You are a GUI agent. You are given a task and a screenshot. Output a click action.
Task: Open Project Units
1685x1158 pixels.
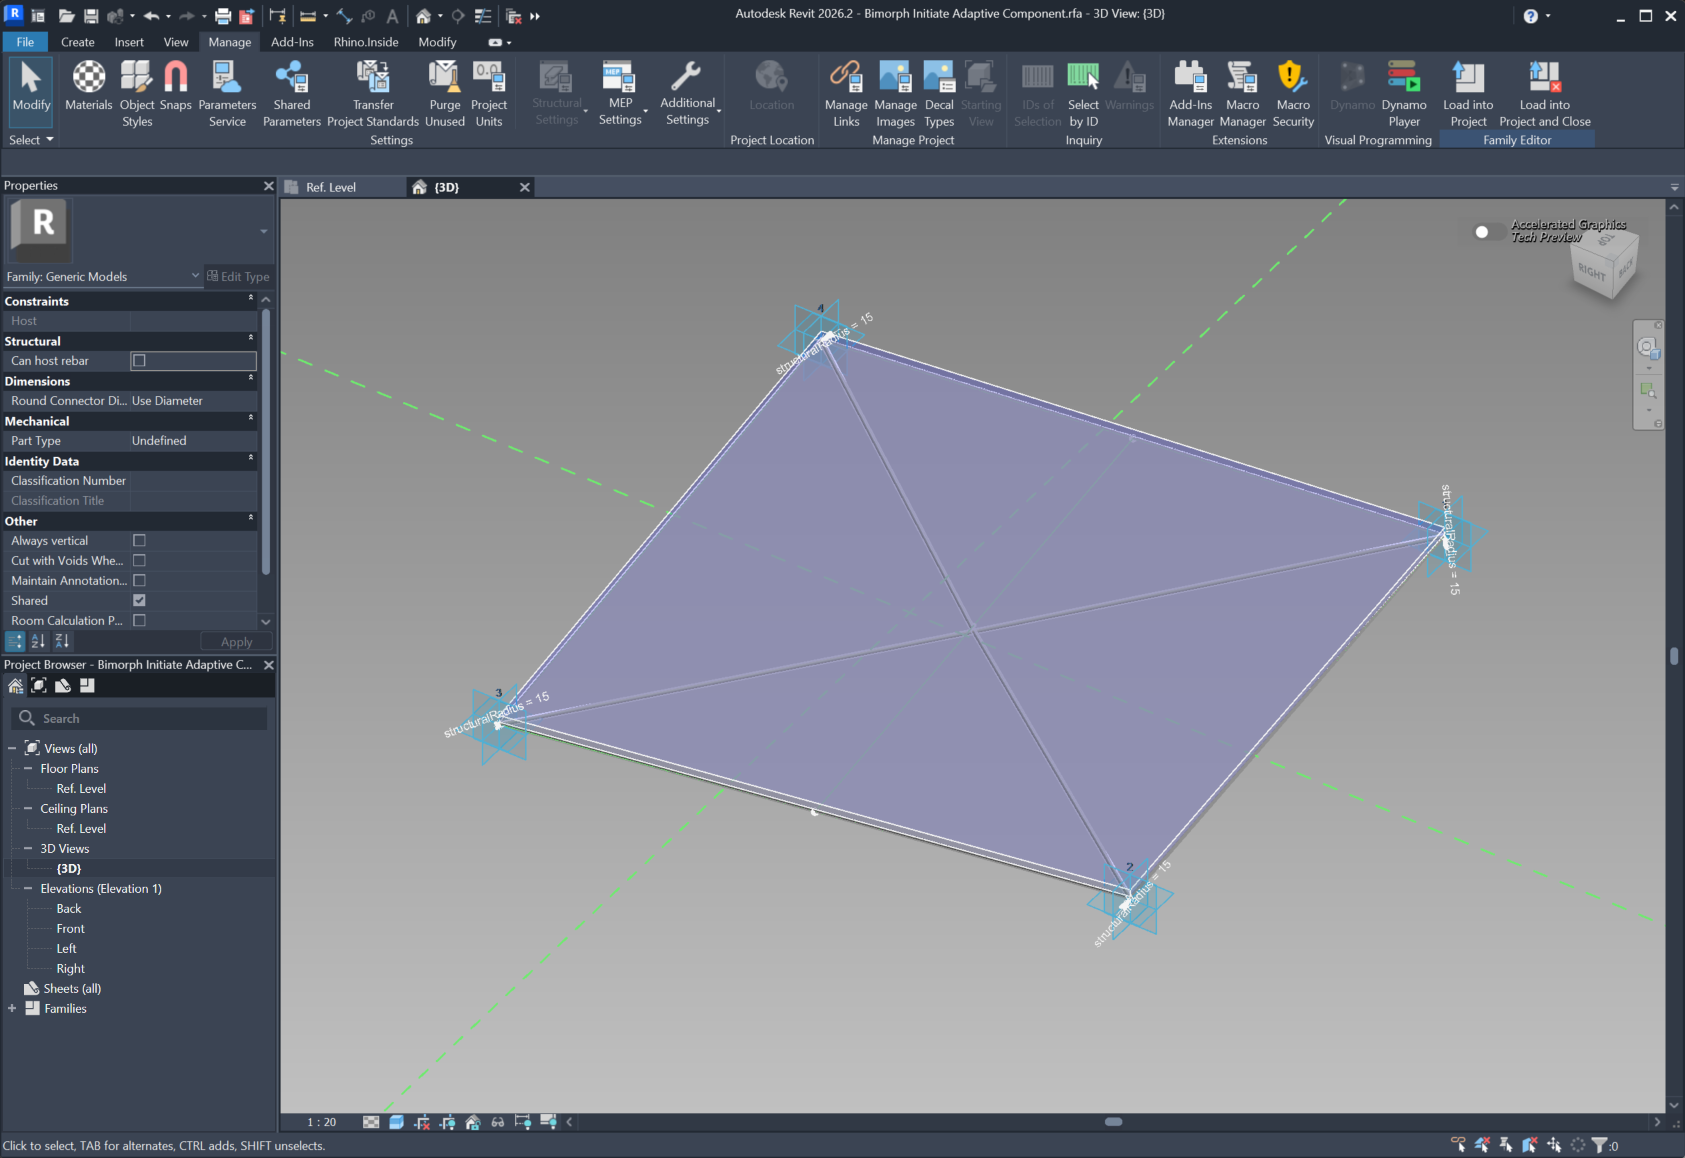pyautogui.click(x=489, y=94)
